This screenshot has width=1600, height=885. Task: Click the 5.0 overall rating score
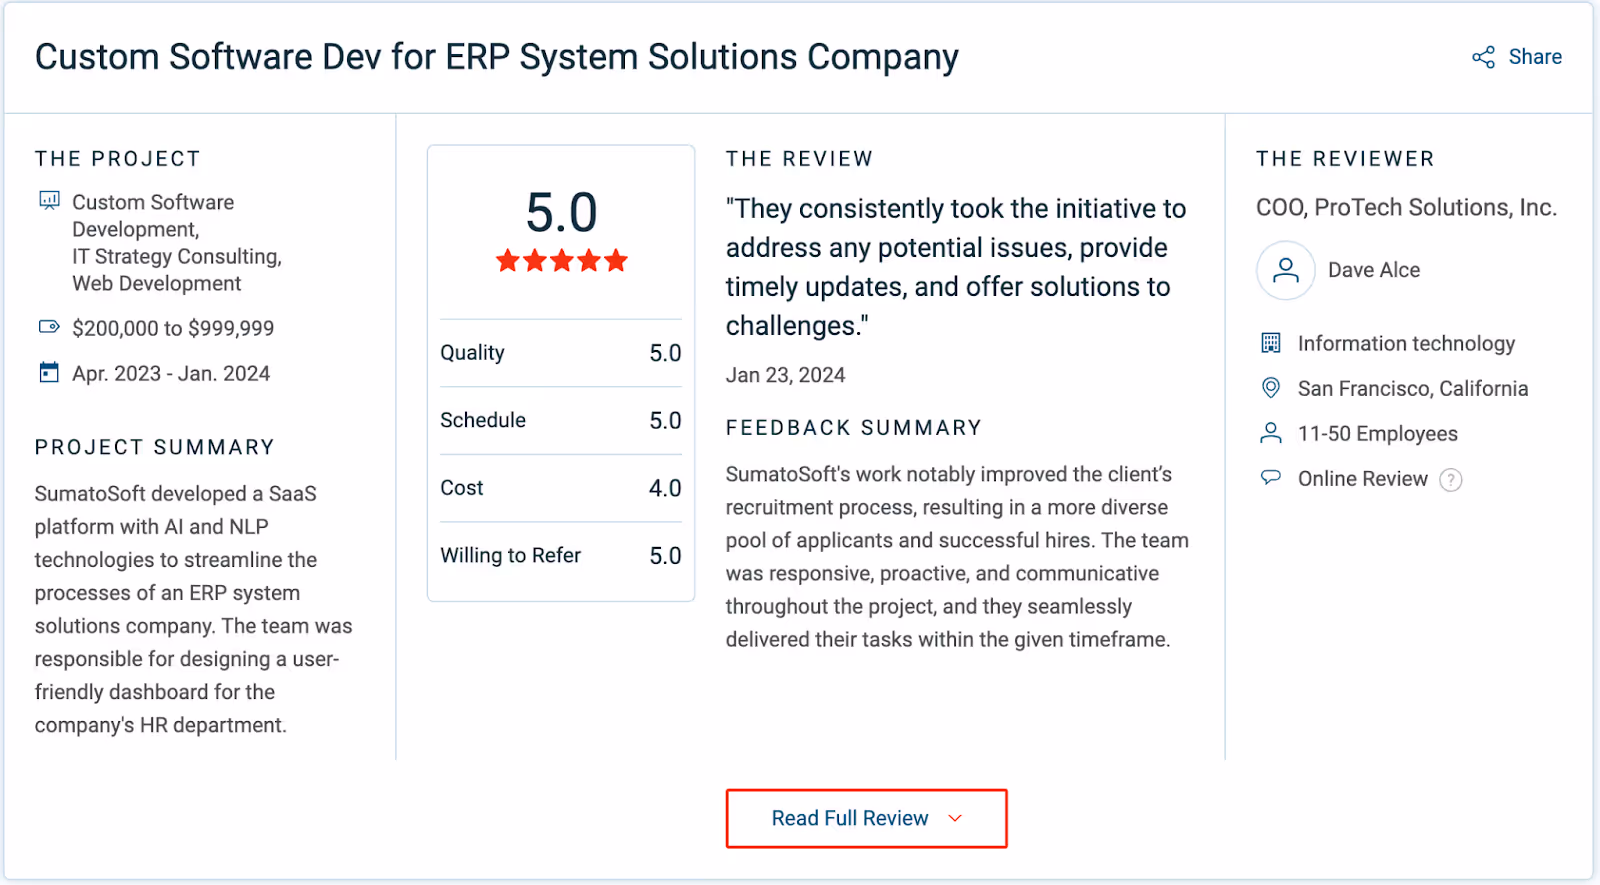tap(562, 212)
